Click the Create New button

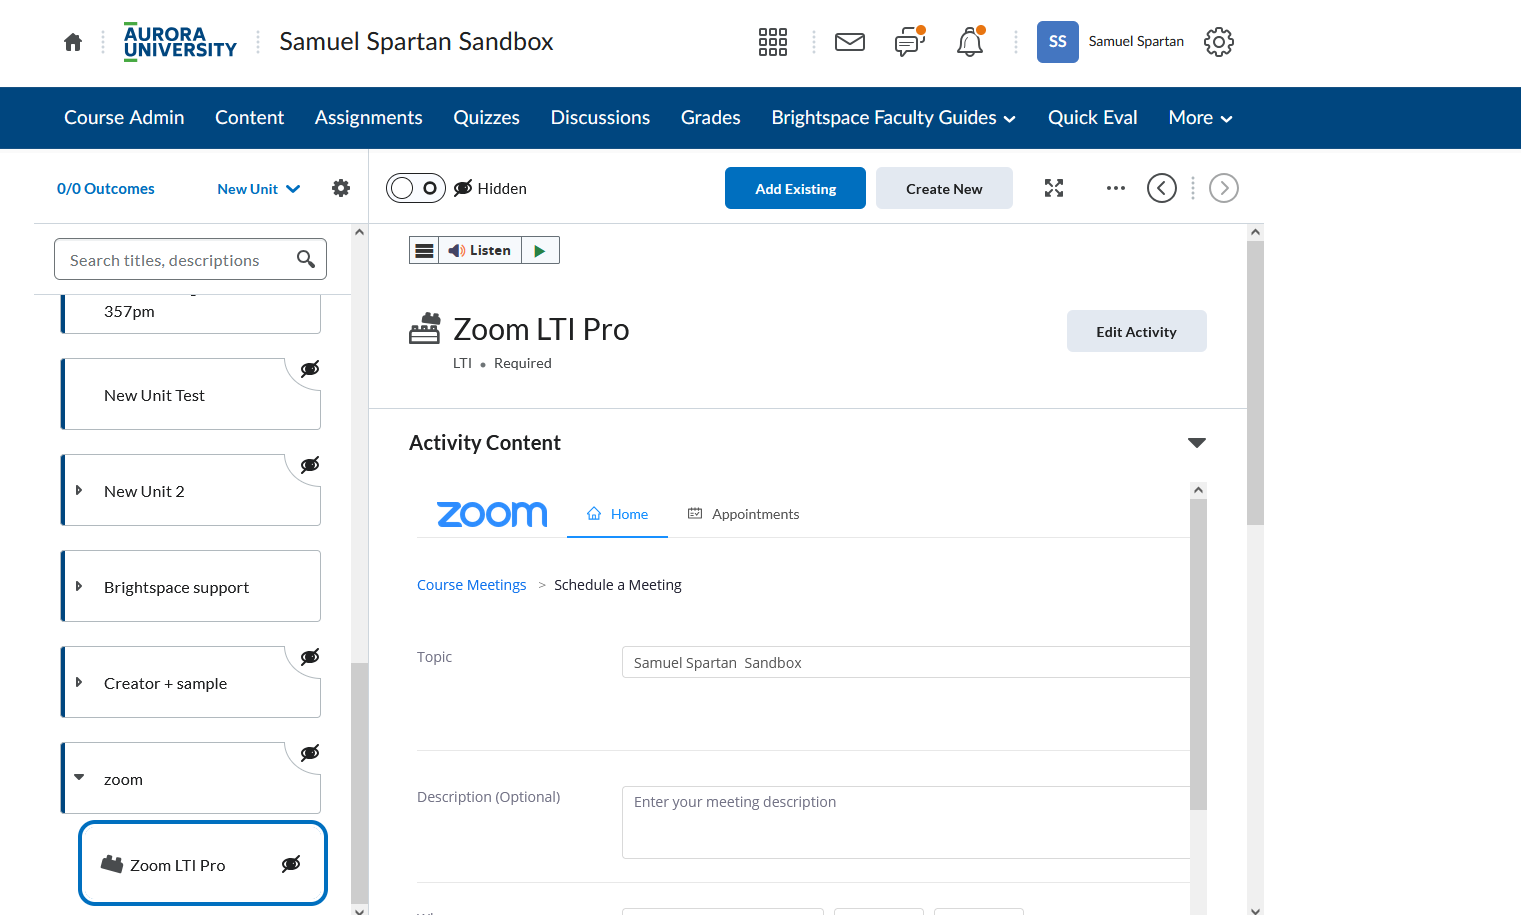pos(944,188)
